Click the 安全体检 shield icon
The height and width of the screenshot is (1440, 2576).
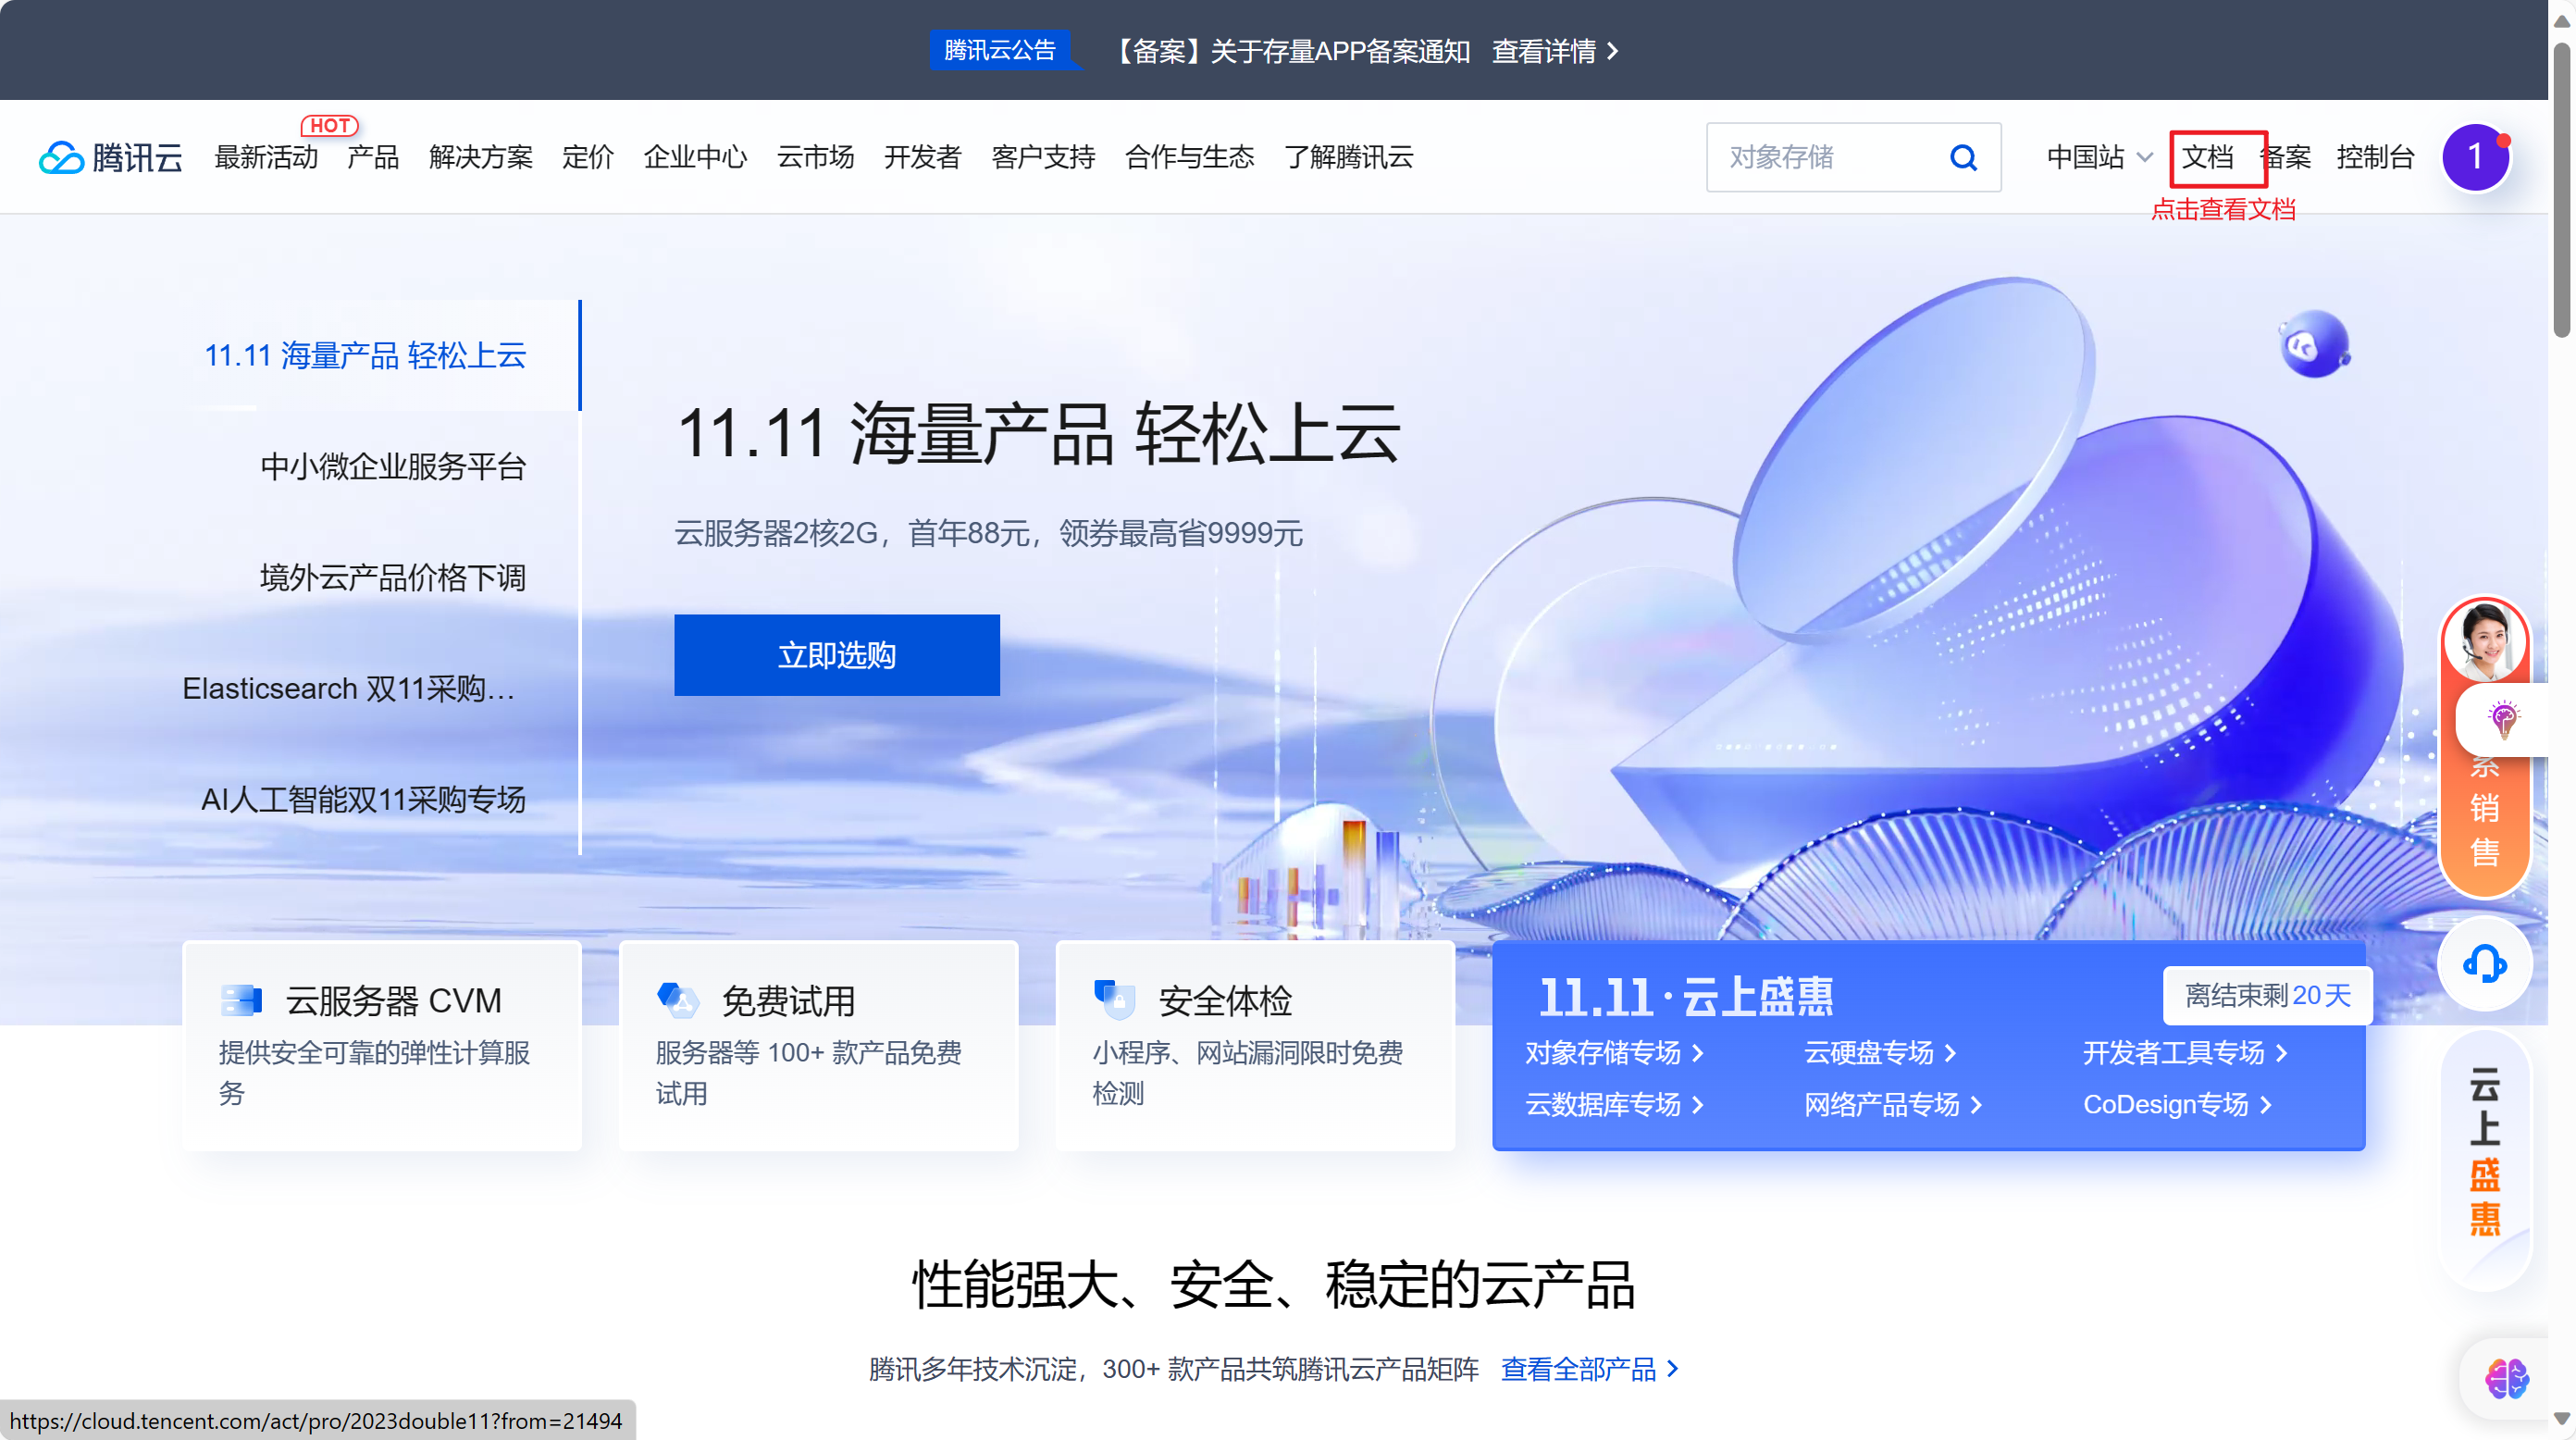point(1114,999)
